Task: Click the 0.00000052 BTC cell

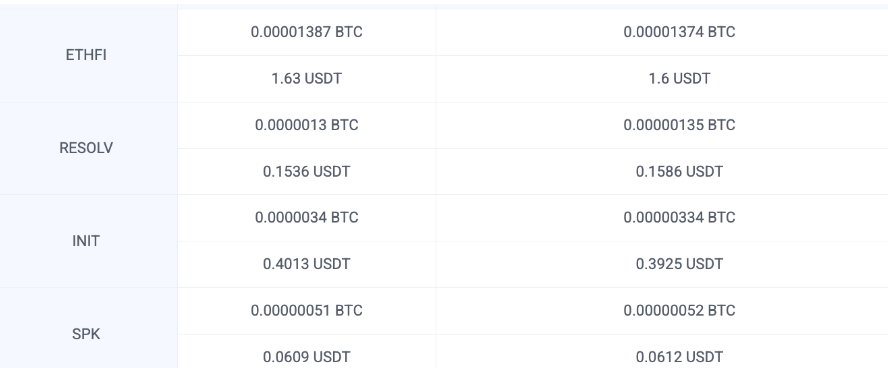Action: point(679,310)
